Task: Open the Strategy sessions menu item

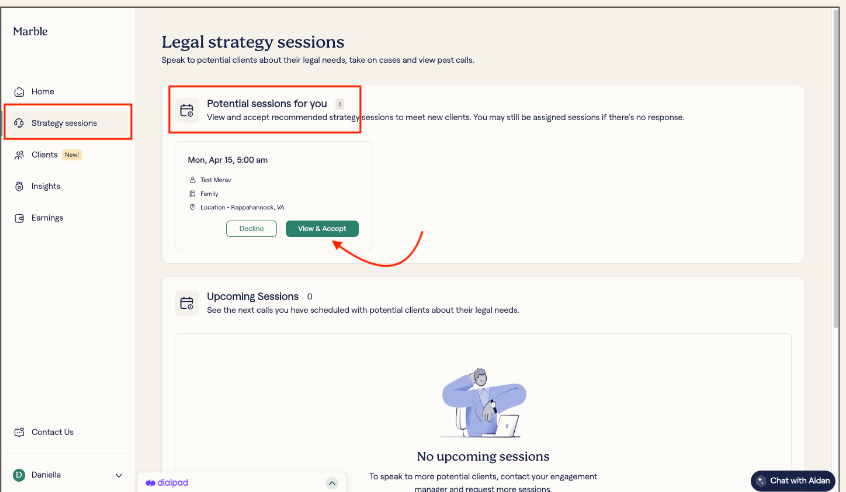Action: tap(64, 123)
